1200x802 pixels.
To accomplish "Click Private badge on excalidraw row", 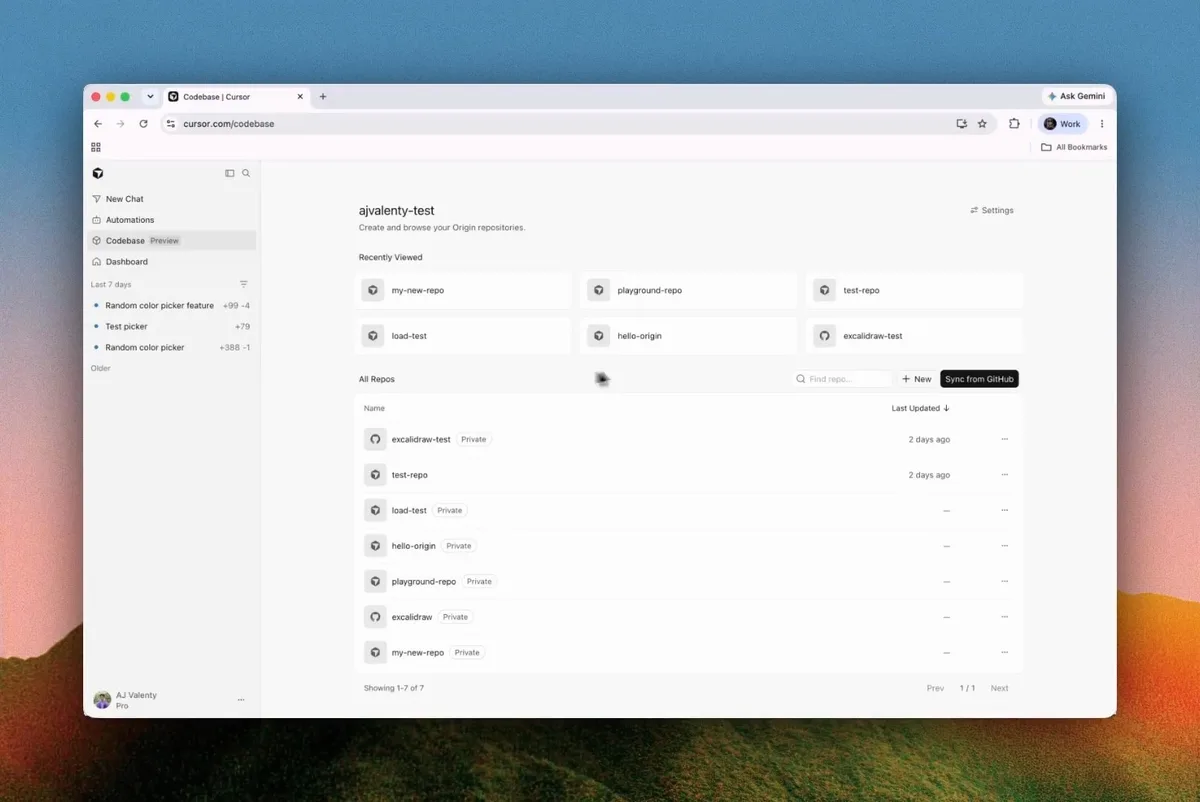I will [x=455, y=617].
